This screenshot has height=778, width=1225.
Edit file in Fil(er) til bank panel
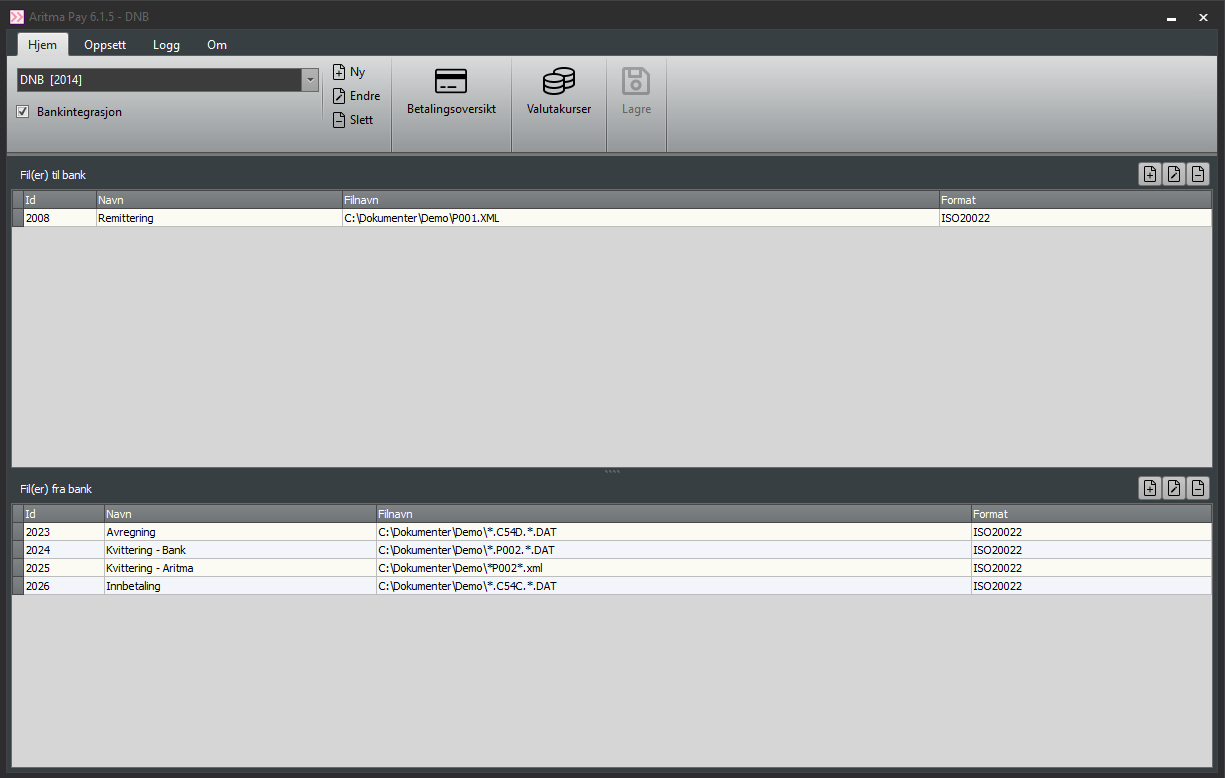click(x=1174, y=174)
